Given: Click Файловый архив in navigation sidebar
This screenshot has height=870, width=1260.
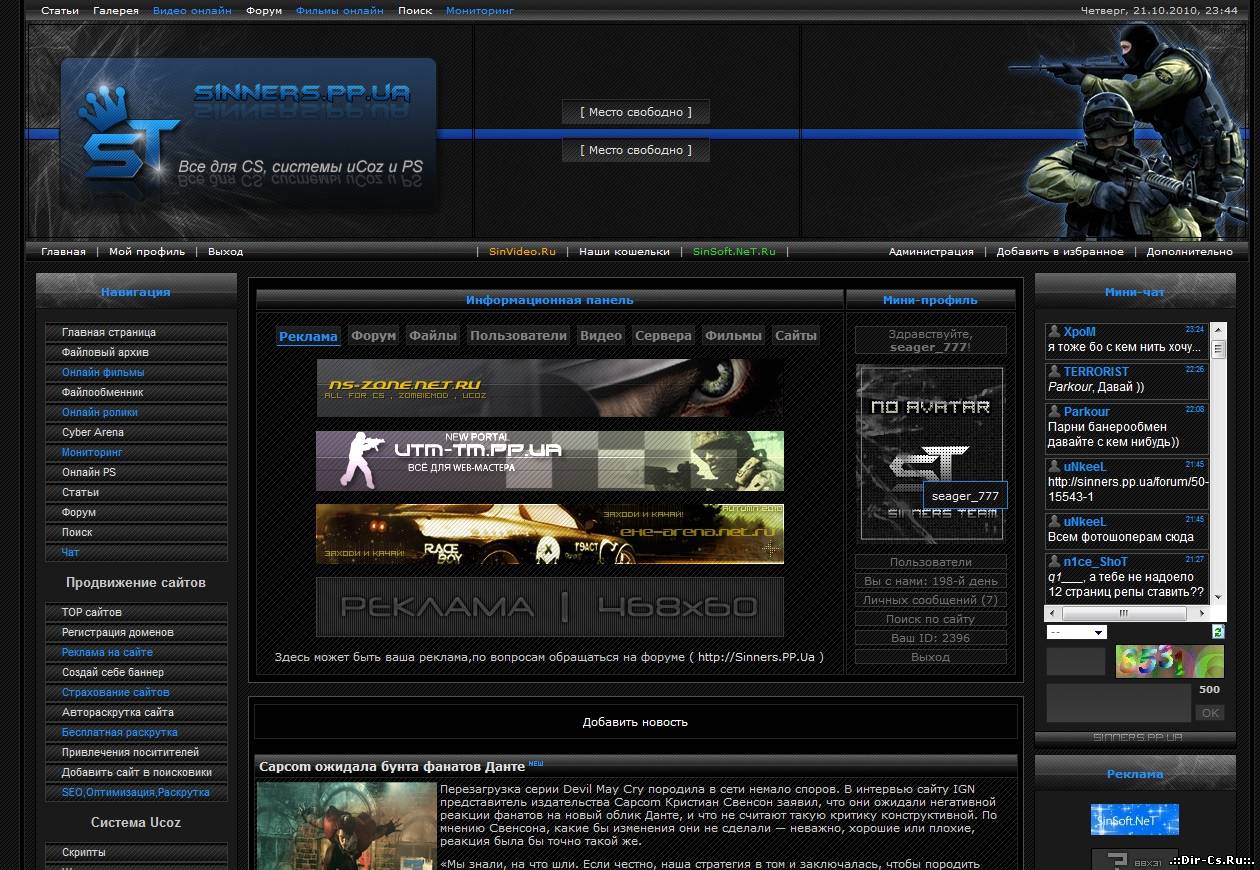Looking at the screenshot, I should pyautogui.click(x=105, y=352).
